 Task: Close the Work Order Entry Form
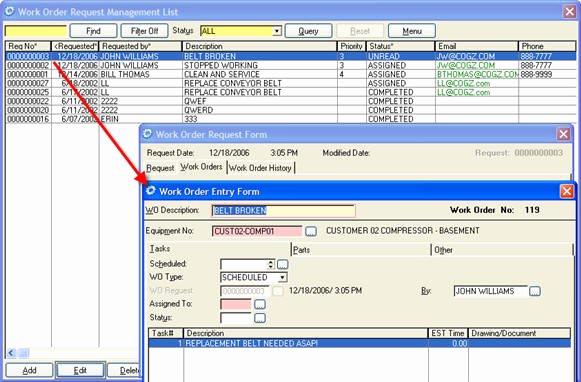click(x=567, y=191)
